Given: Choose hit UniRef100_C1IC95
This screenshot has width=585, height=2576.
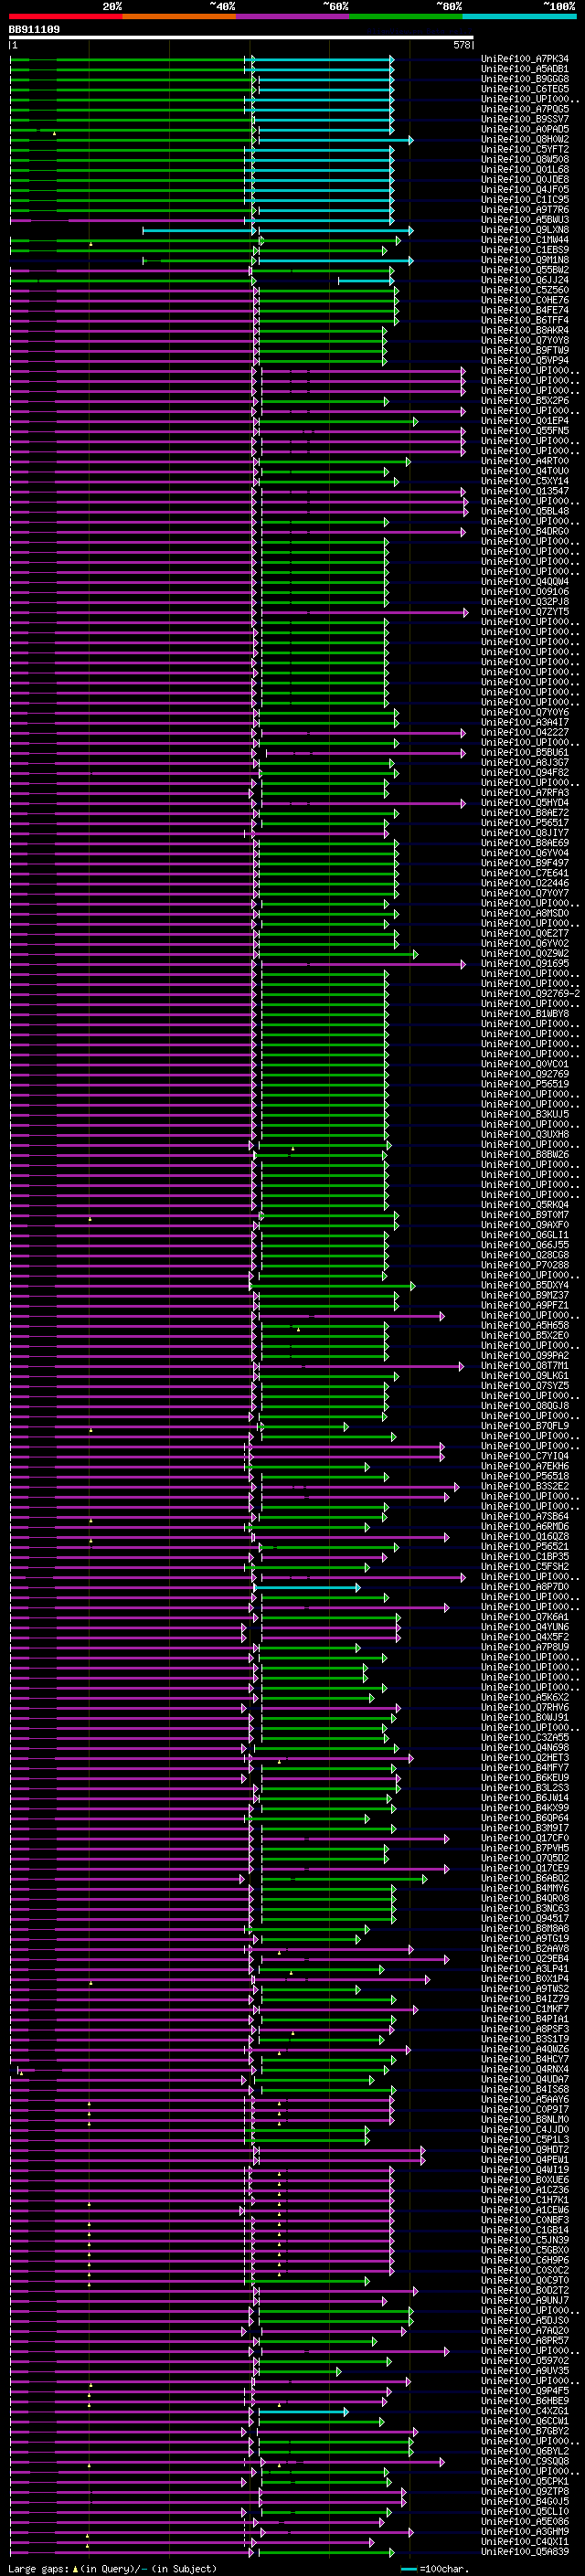Looking at the screenshot, I should 525,199.
